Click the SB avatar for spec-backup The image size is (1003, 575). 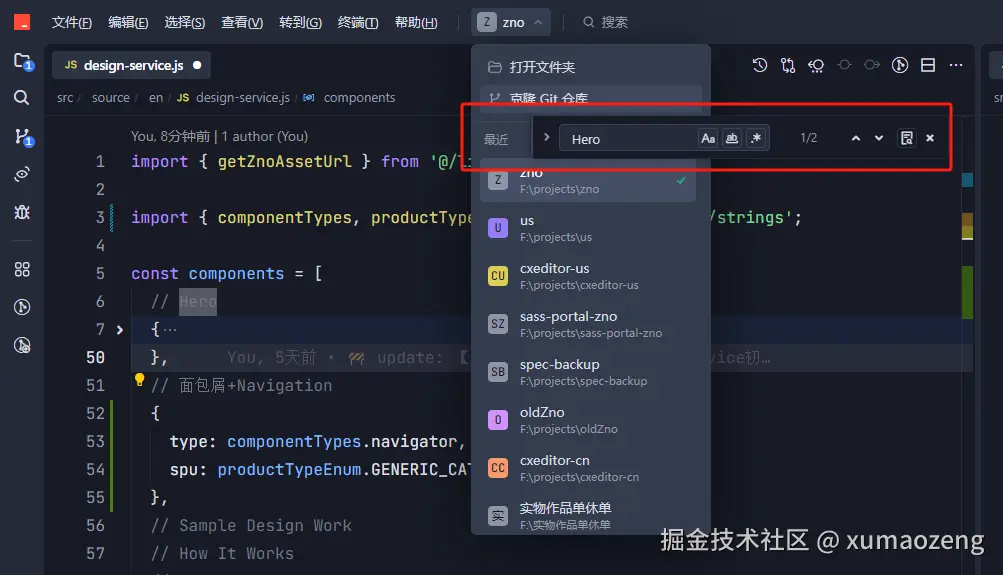(498, 372)
